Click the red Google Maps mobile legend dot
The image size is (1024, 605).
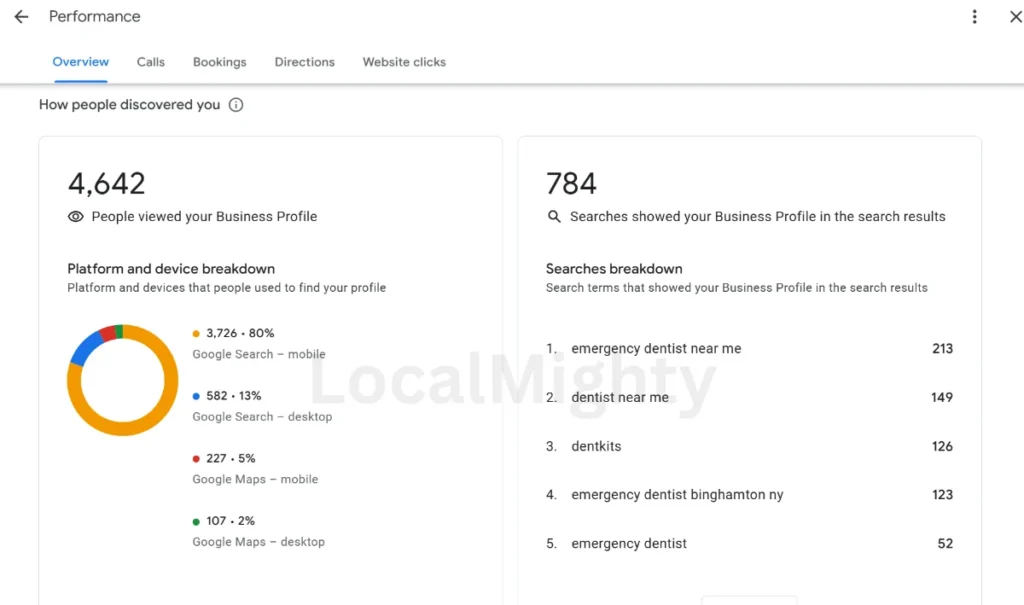(x=197, y=459)
